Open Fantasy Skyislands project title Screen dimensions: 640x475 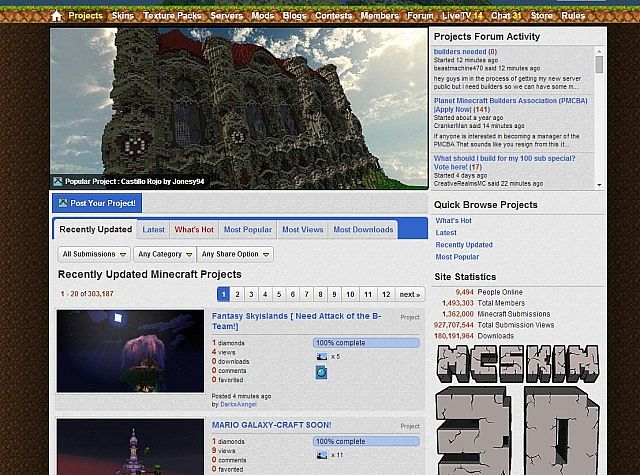pyautogui.click(x=297, y=321)
